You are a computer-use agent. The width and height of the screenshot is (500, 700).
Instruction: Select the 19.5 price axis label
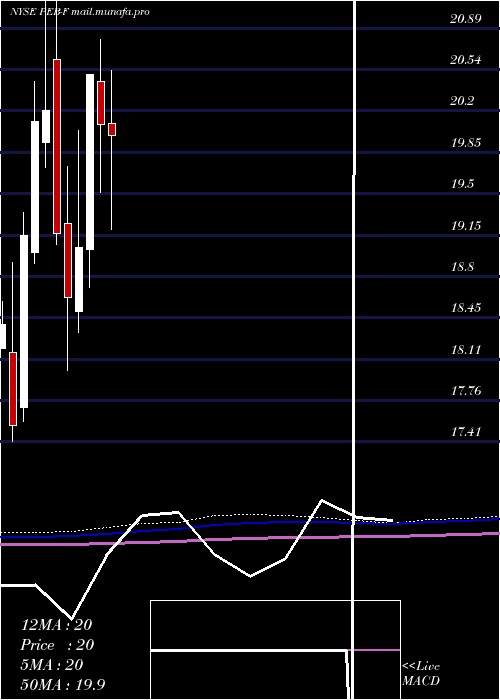click(x=462, y=184)
